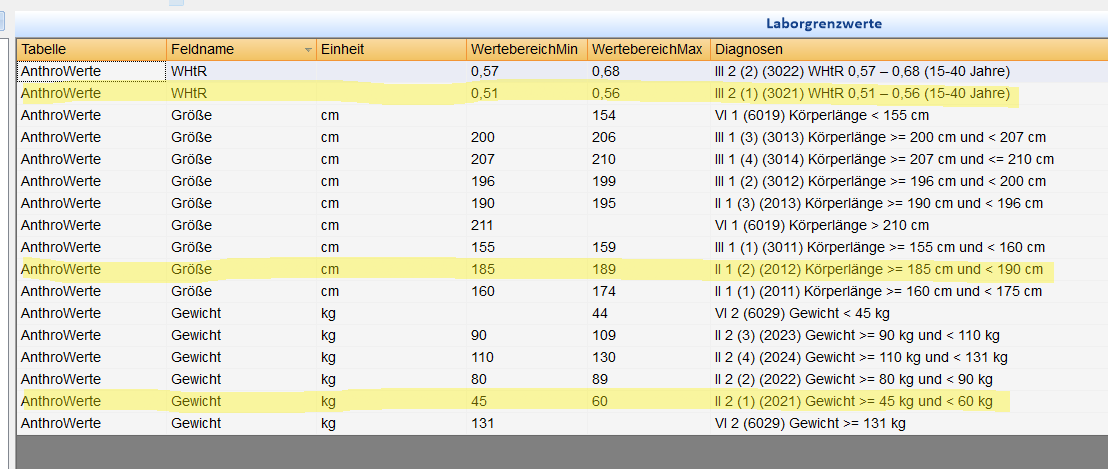
Task: Click the Gewicht >= 131 kg diagnosis cell
Action: [909, 424]
